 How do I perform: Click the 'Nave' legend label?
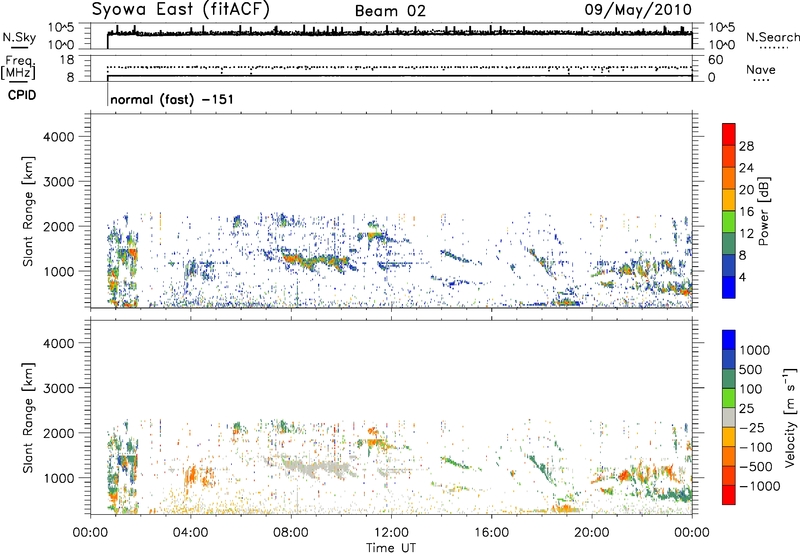[x=761, y=70]
